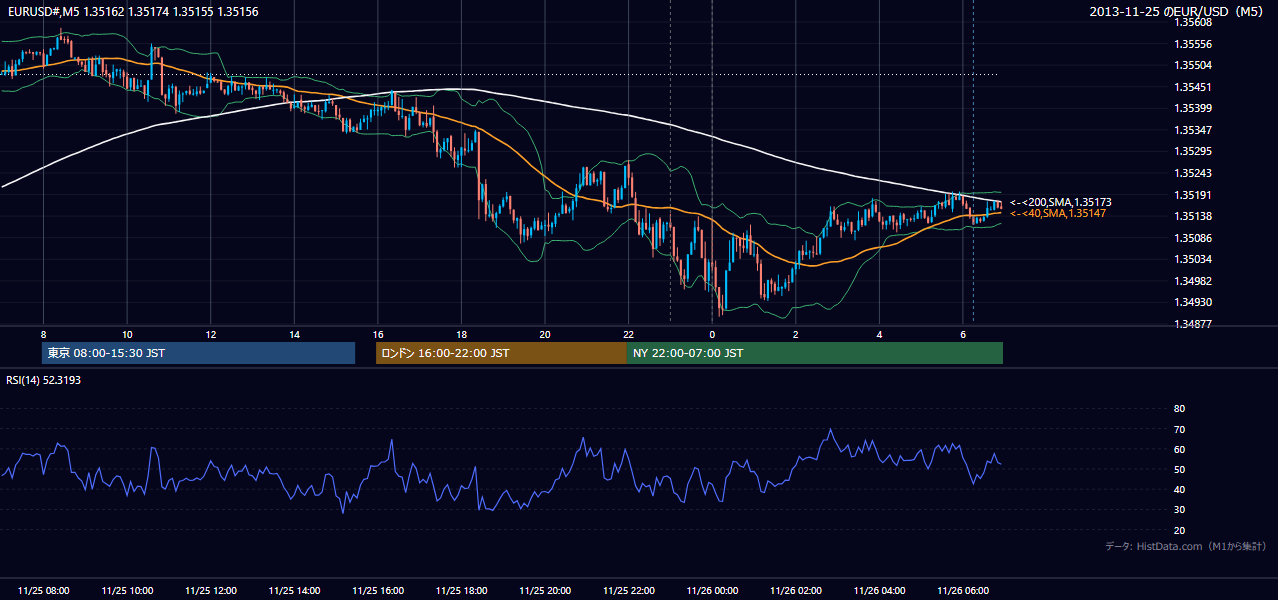
Task: Click price axis value 1.35243
Action: [1192, 173]
